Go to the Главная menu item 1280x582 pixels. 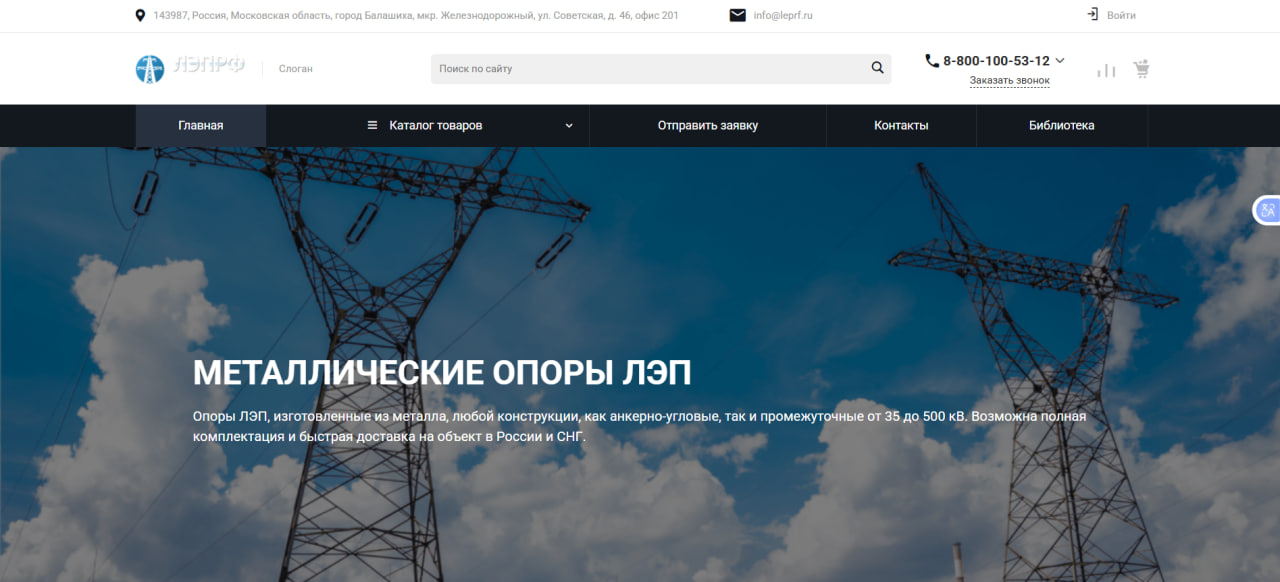coord(201,126)
